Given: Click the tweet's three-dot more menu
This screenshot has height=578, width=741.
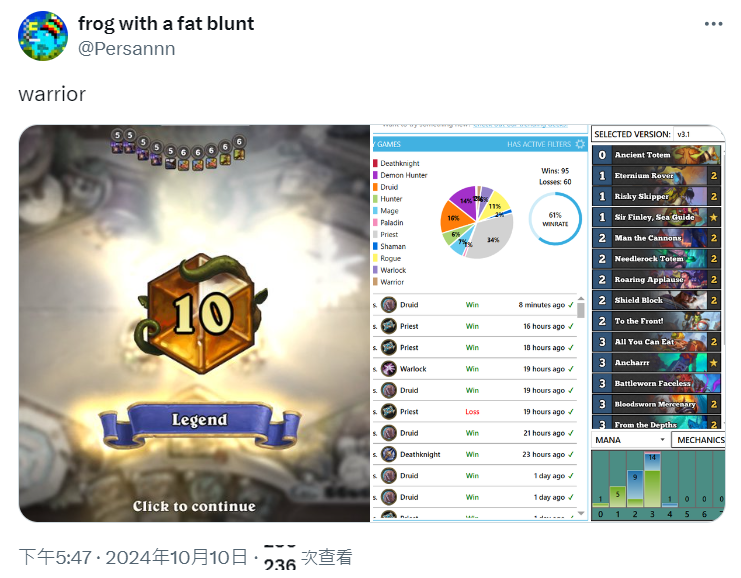Looking at the screenshot, I should (x=713, y=24).
